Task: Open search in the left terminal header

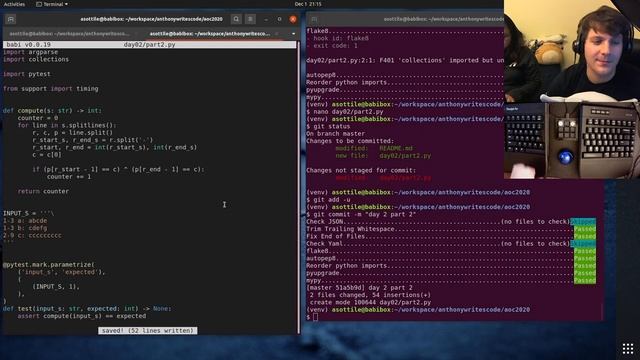Action: pyautogui.click(x=236, y=19)
